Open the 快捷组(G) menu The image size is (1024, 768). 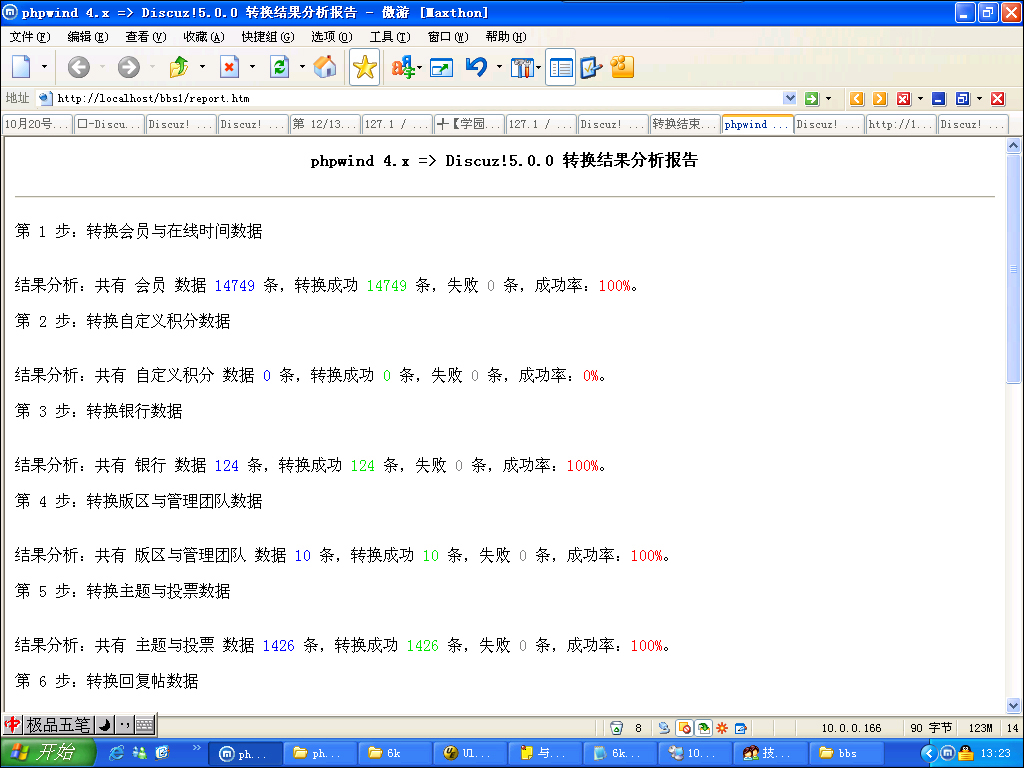tap(268, 37)
